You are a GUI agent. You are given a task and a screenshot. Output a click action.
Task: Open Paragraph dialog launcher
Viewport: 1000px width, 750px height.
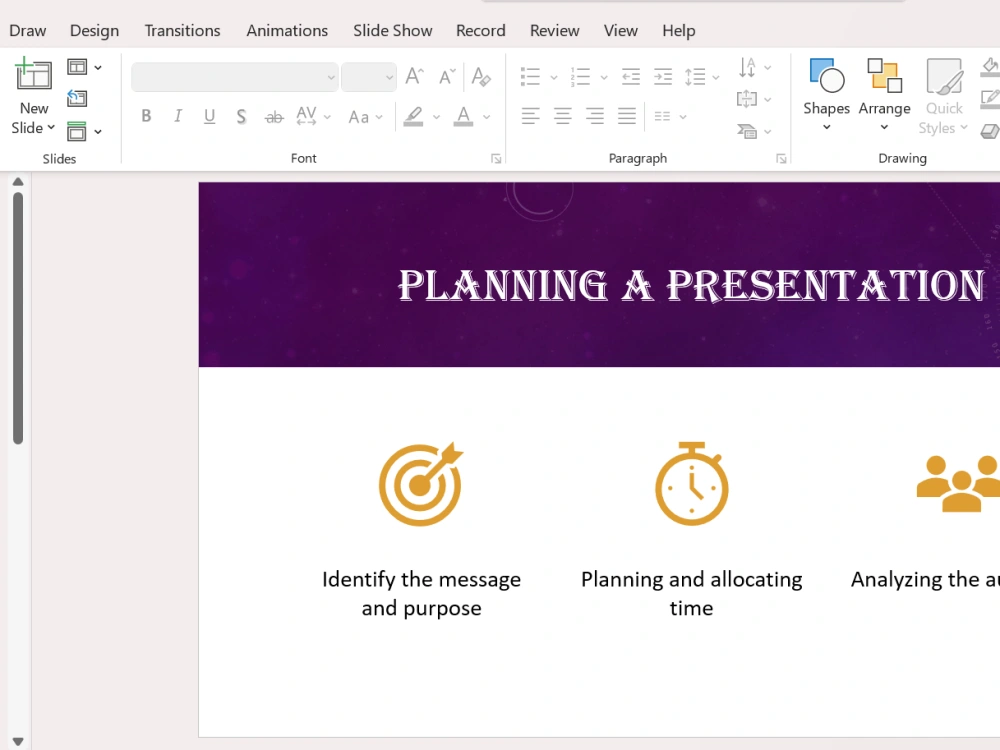[x=781, y=159]
